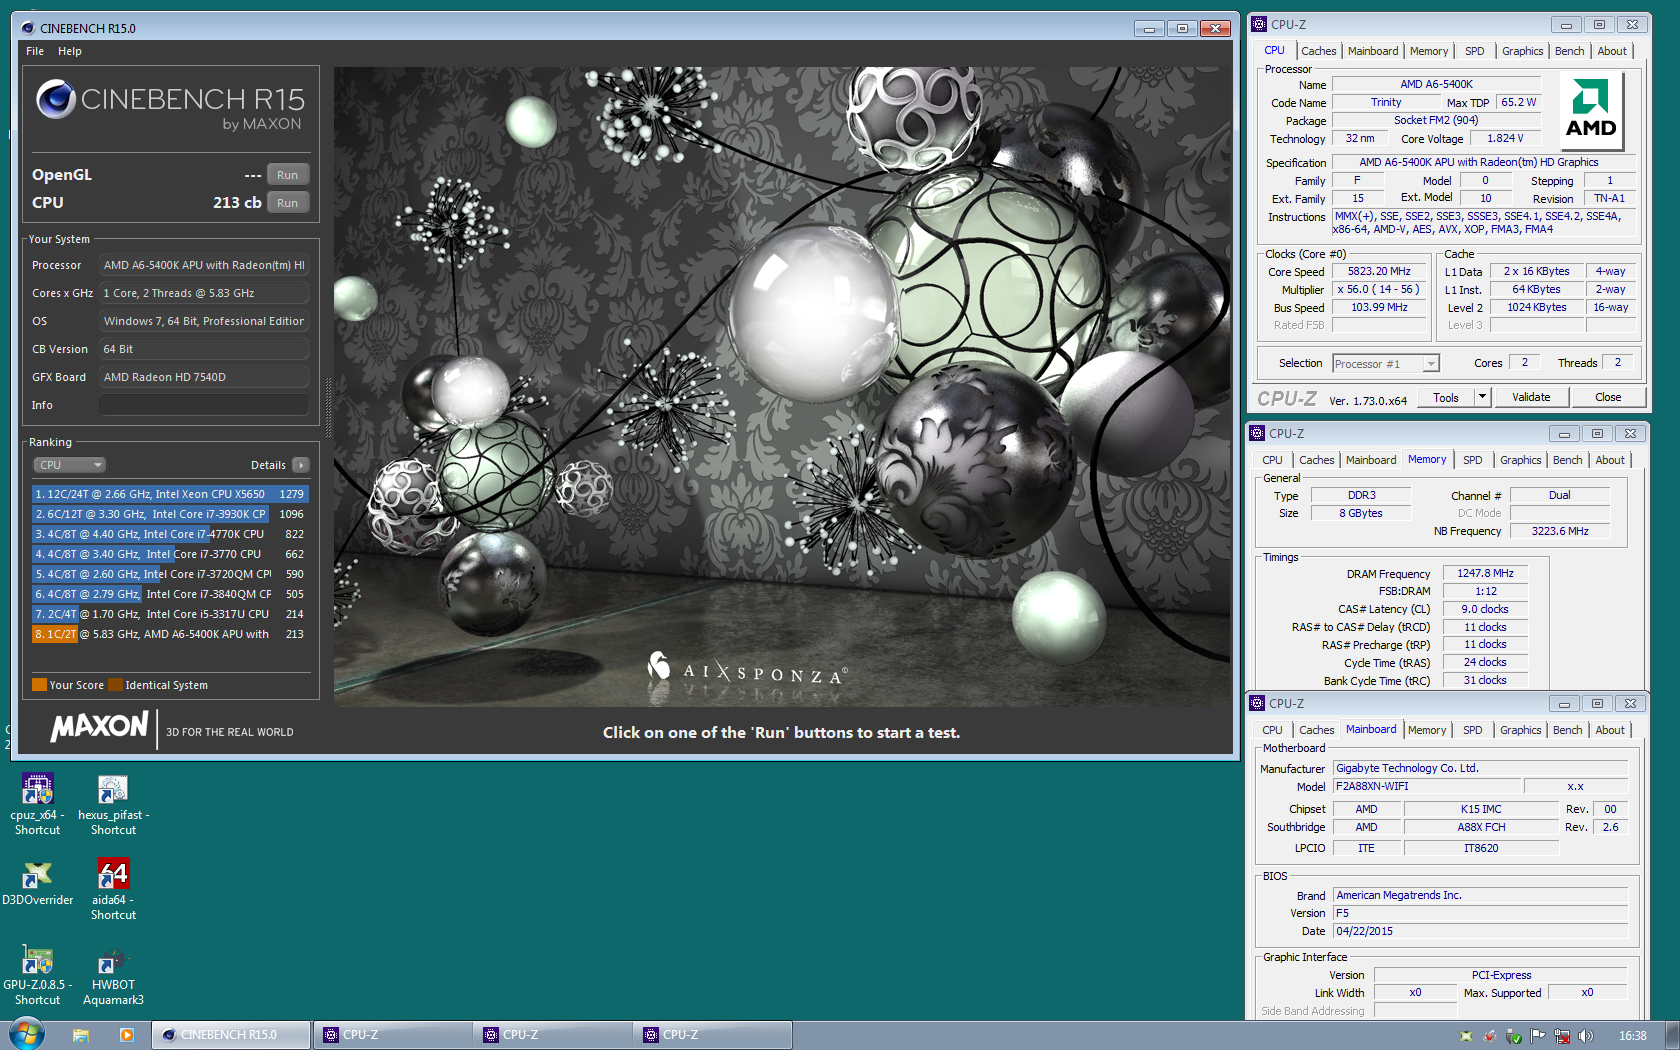The height and width of the screenshot is (1050, 1680).
Task: Open Windows Explorer from the taskbar
Action: (x=81, y=1035)
